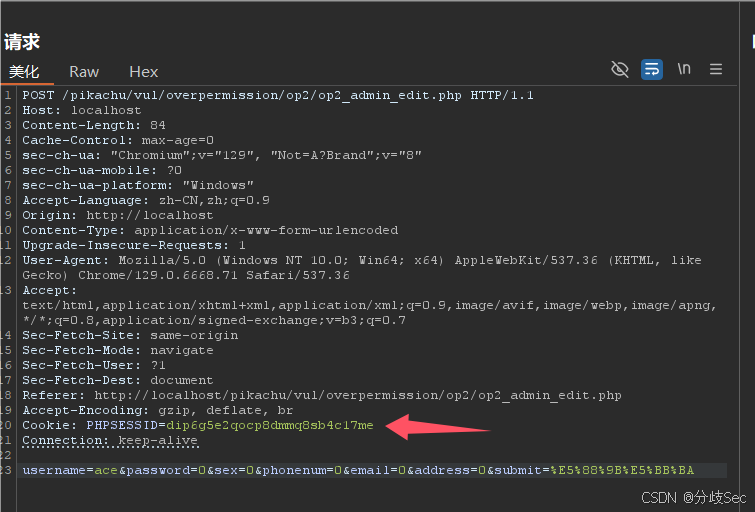This screenshot has width=755, height=512.
Task: Click the */*;q=0.8 signed-exchange line
Action: pos(214,320)
